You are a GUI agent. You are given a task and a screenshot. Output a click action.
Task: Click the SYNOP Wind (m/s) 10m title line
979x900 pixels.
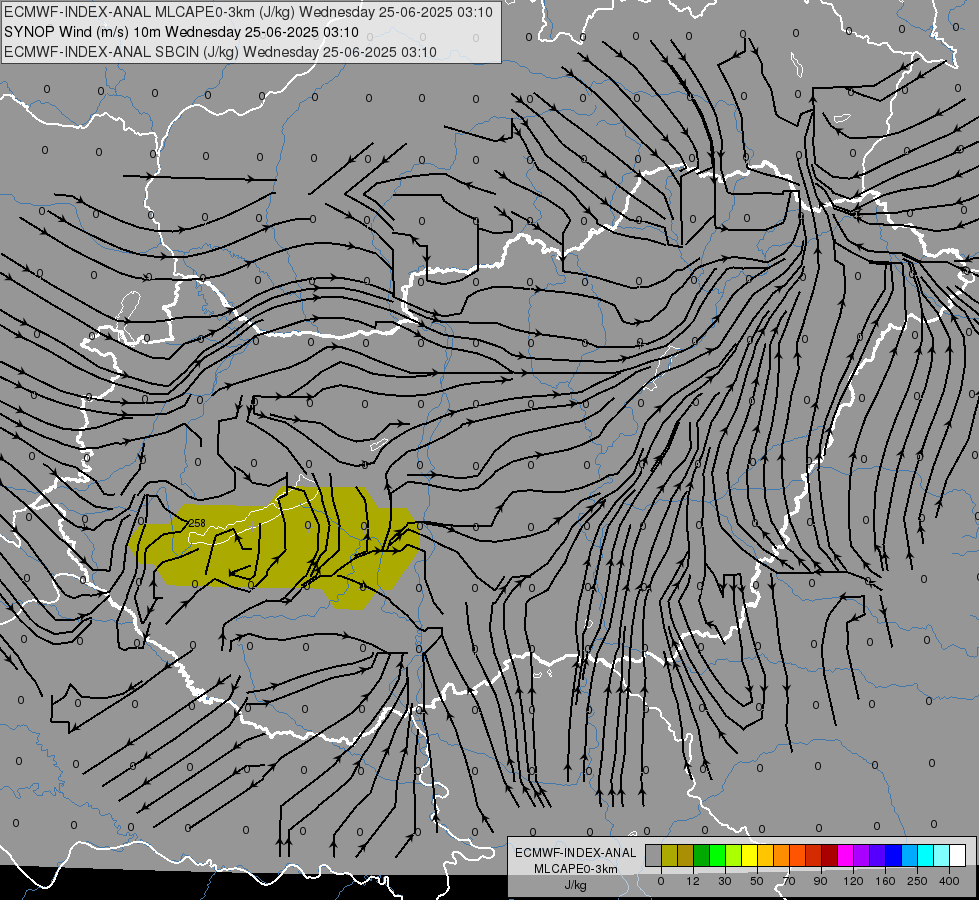[181, 32]
